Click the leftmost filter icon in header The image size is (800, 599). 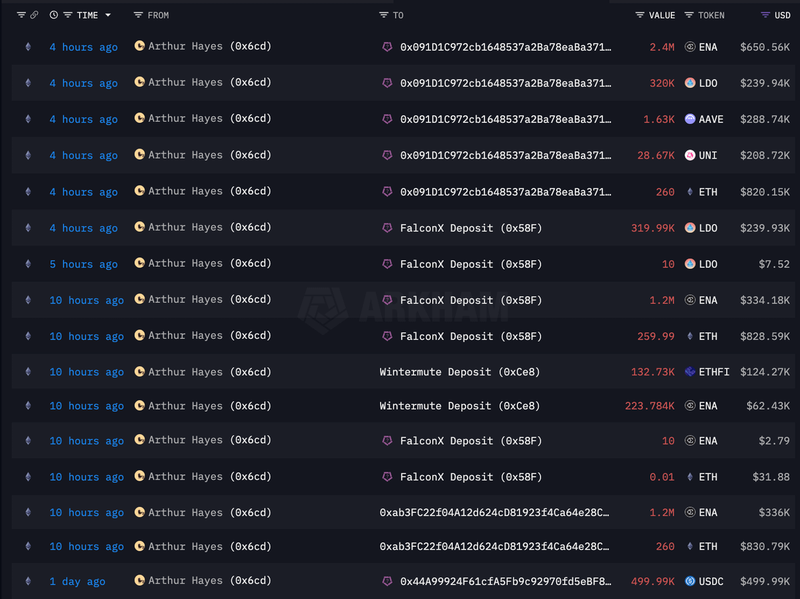(x=21, y=16)
